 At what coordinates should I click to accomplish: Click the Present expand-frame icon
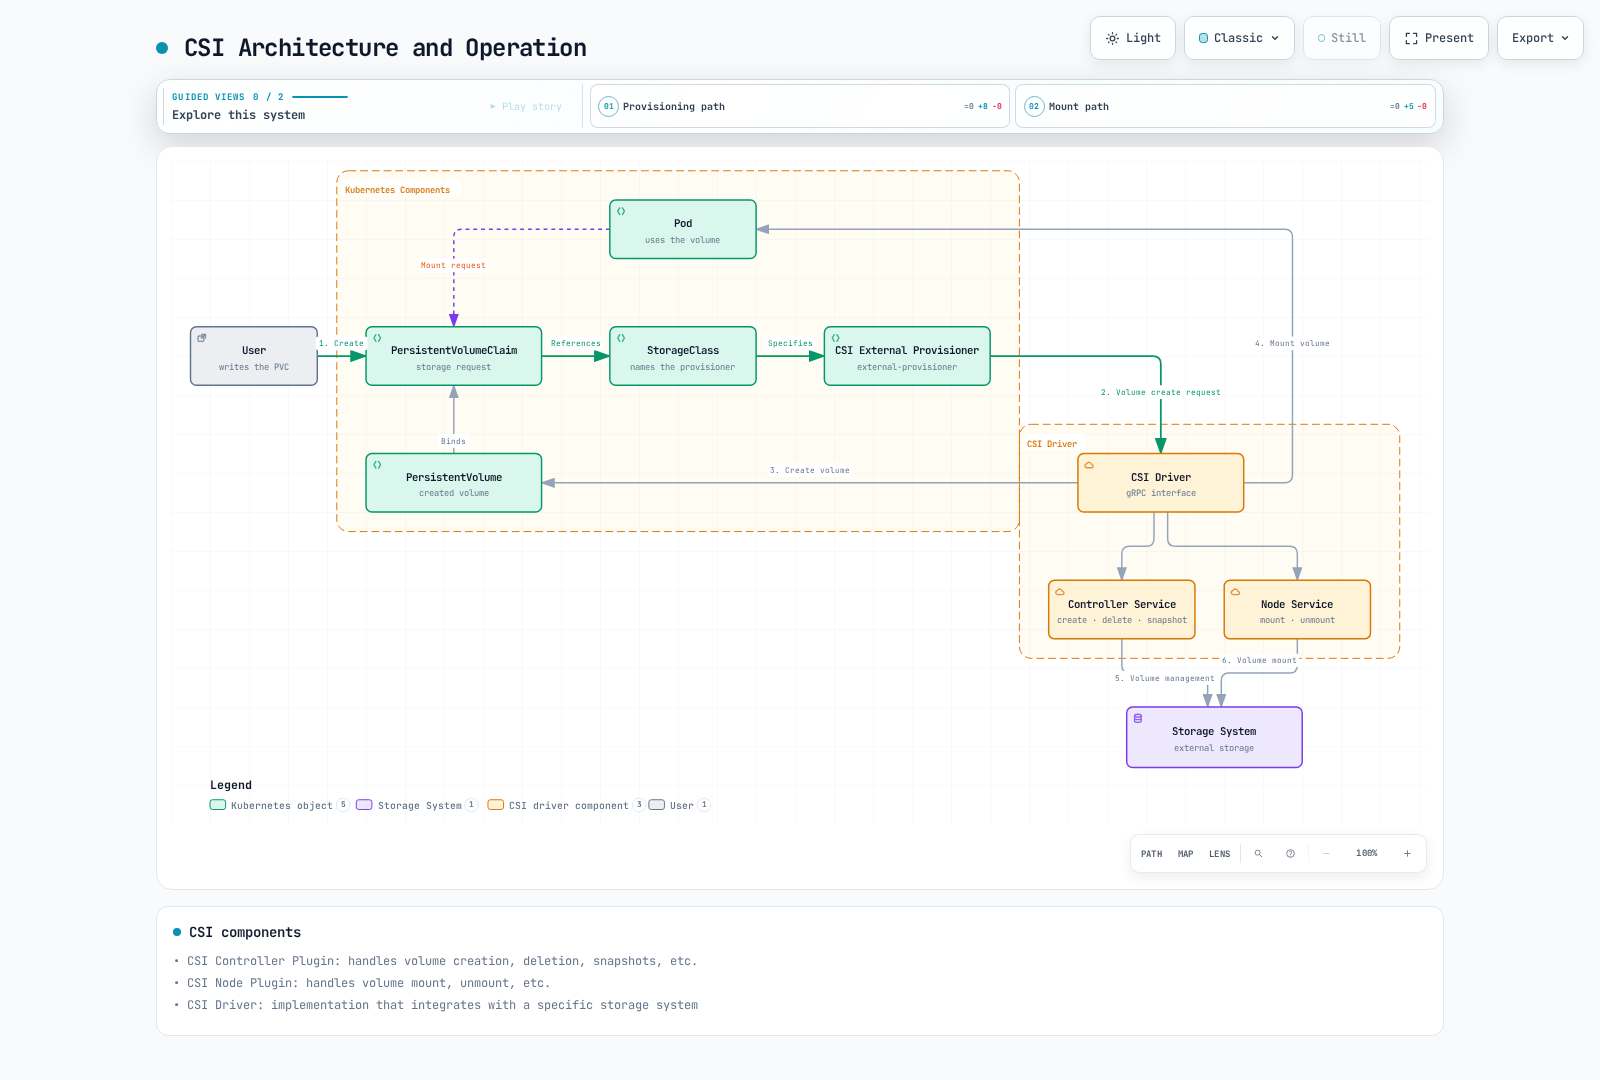(x=1411, y=38)
